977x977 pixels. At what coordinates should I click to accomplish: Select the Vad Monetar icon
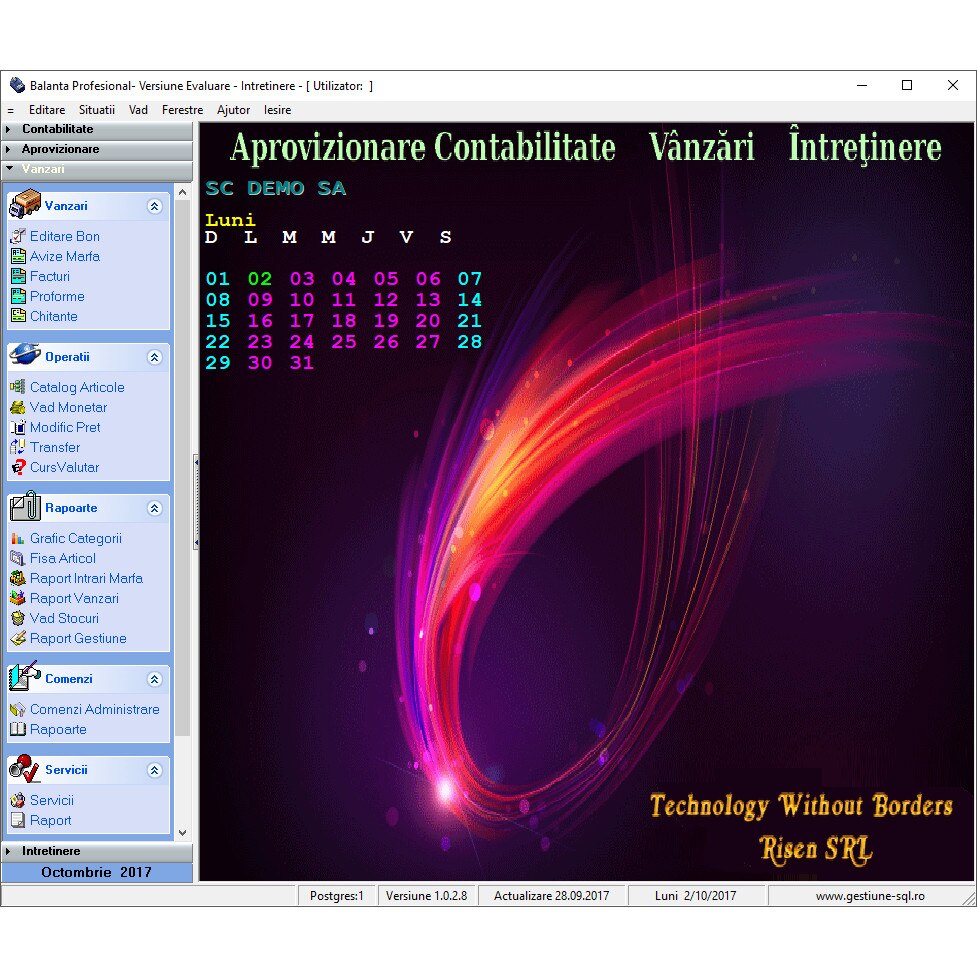18,407
